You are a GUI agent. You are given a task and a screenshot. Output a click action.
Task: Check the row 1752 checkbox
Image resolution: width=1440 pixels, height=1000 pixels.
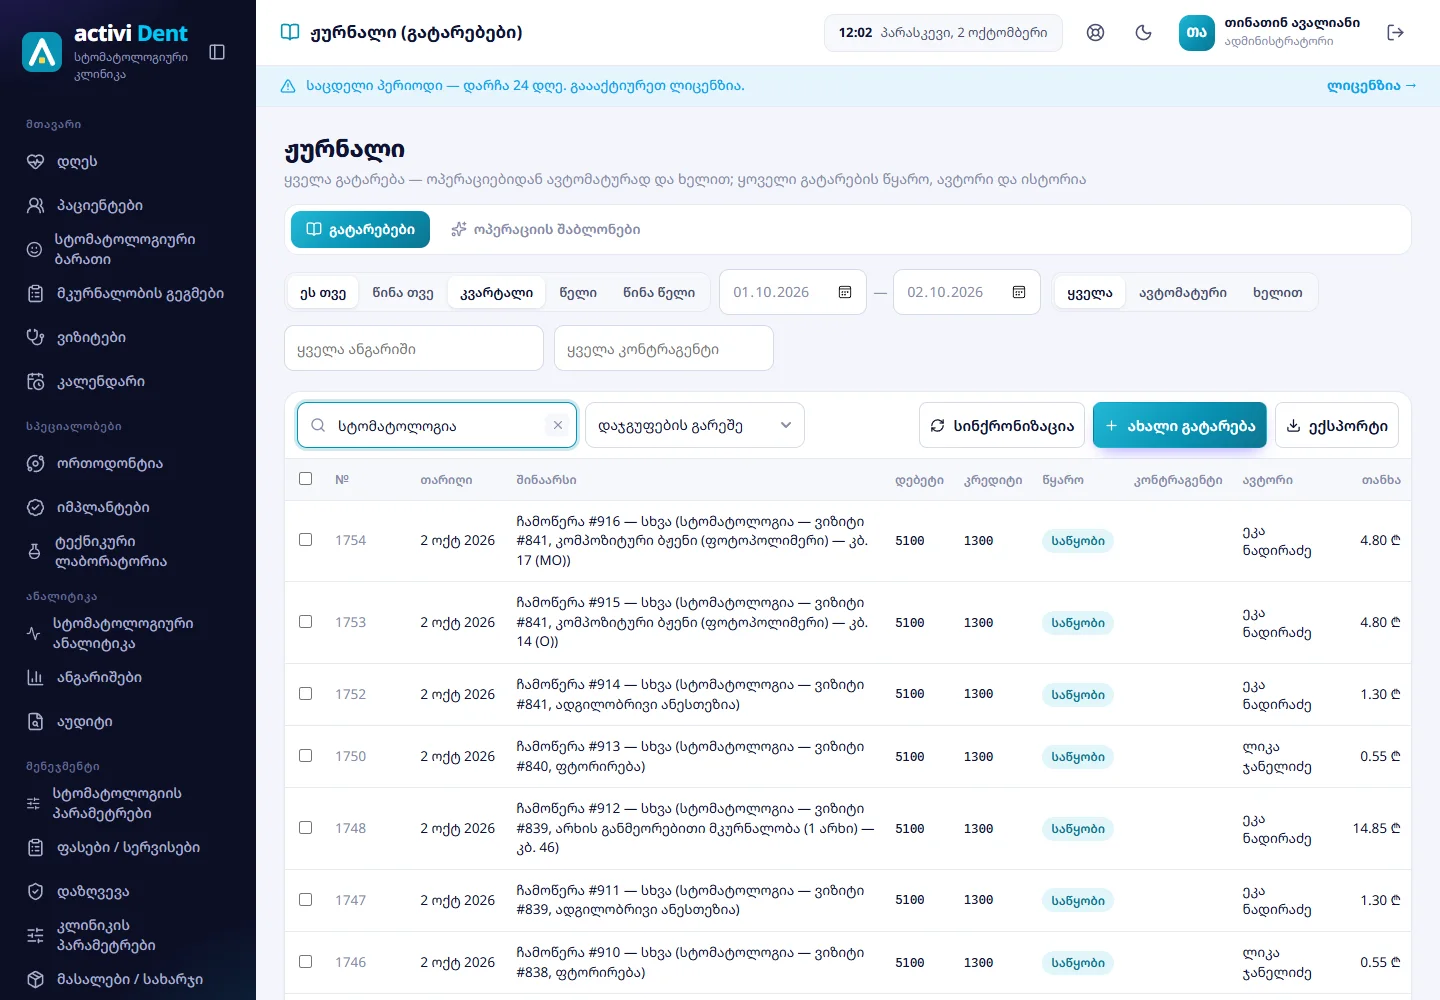coord(306,693)
